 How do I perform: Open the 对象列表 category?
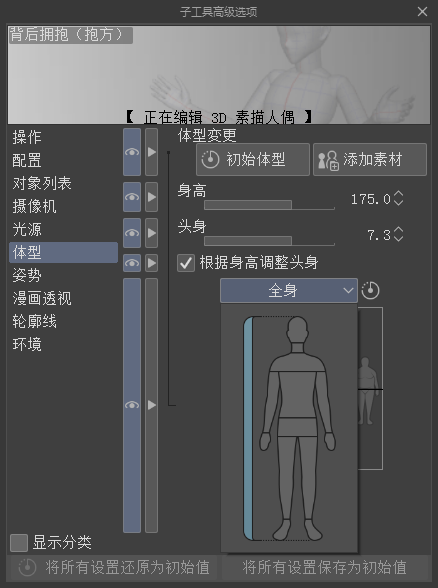pos(63,183)
